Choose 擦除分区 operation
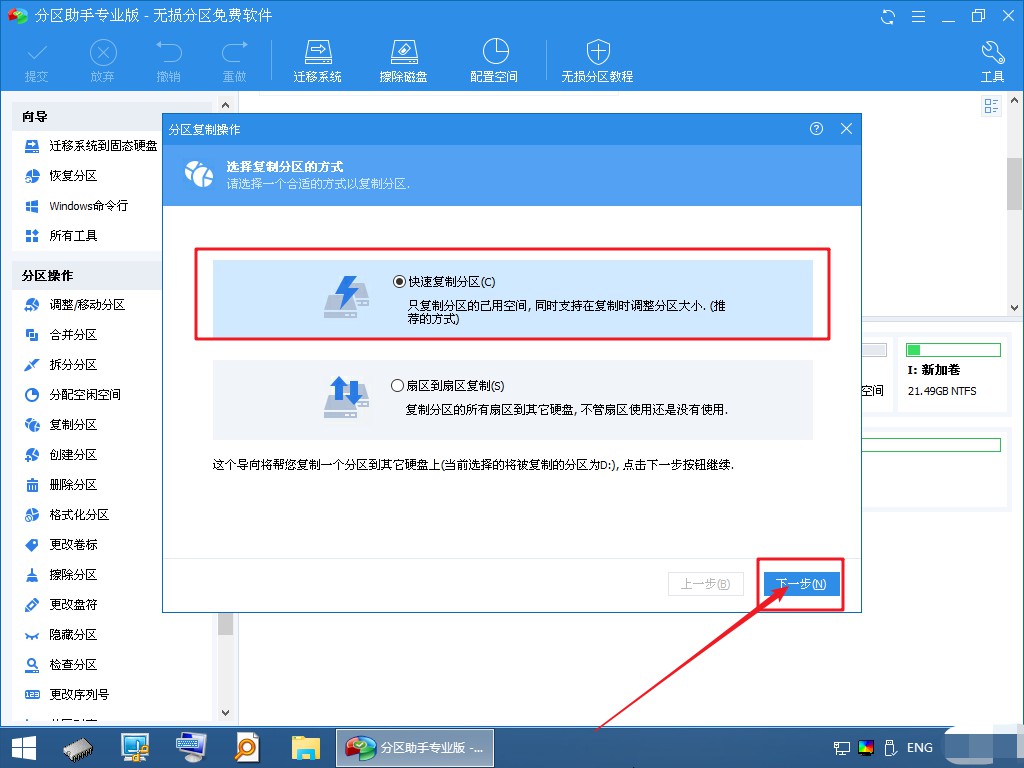Screen dimensions: 1024x768 (x=61, y=575)
